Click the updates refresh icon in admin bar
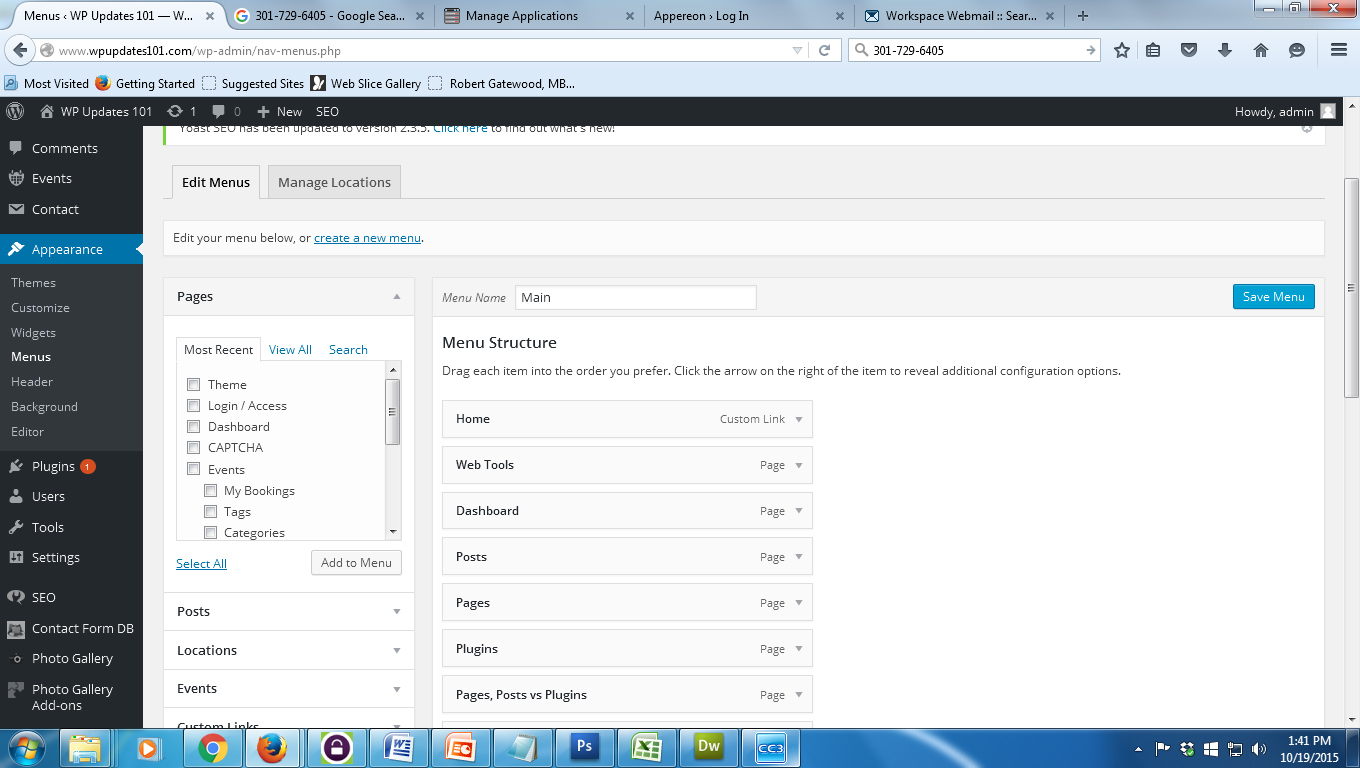The width and height of the screenshot is (1360, 768). (176, 111)
